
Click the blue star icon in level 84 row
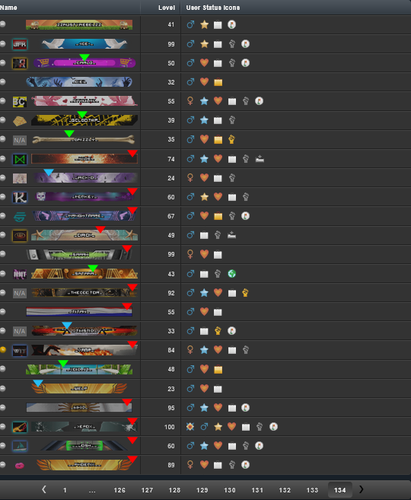204,350
